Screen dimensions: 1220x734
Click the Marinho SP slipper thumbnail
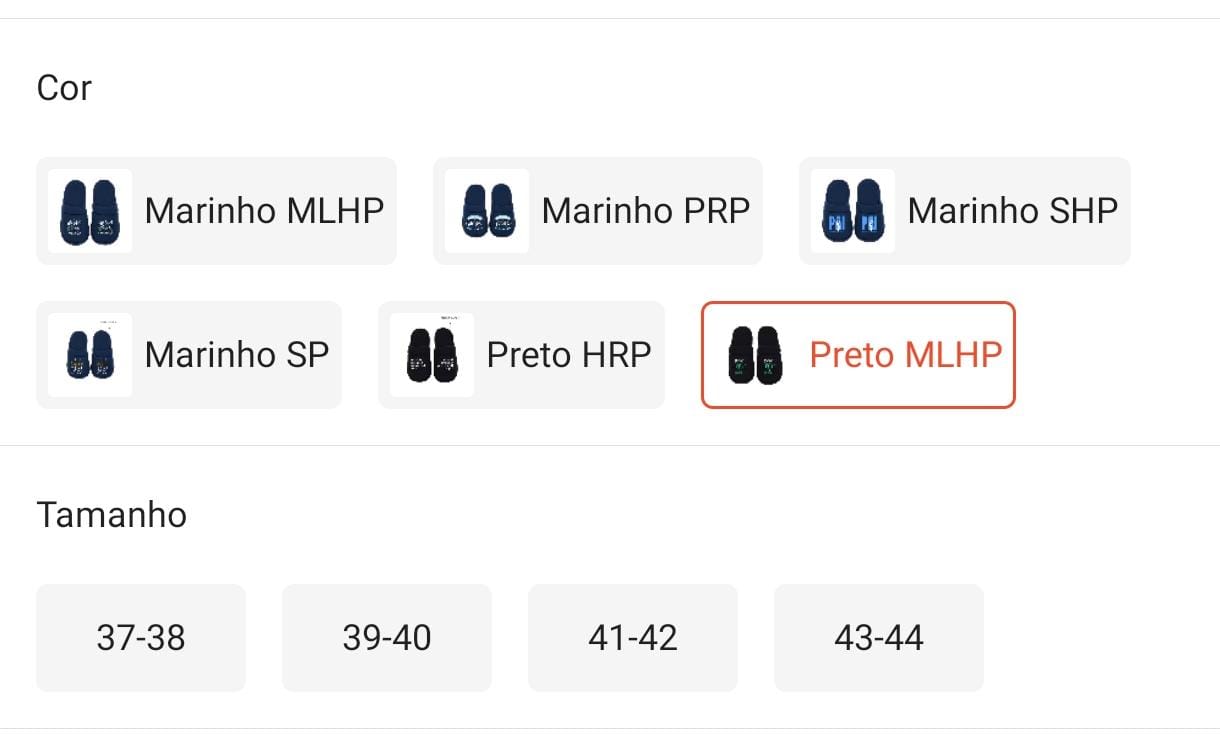point(90,355)
